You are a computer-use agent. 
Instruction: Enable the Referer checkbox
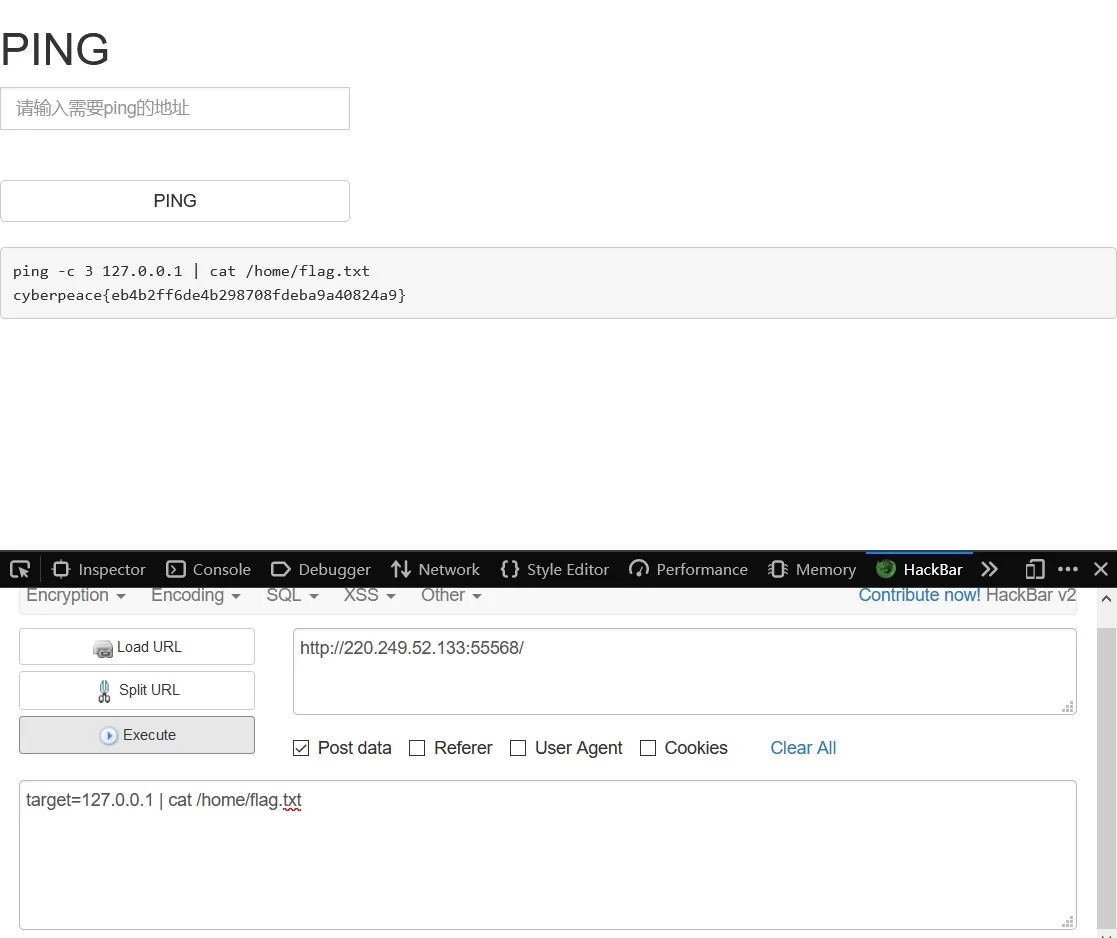(417, 749)
